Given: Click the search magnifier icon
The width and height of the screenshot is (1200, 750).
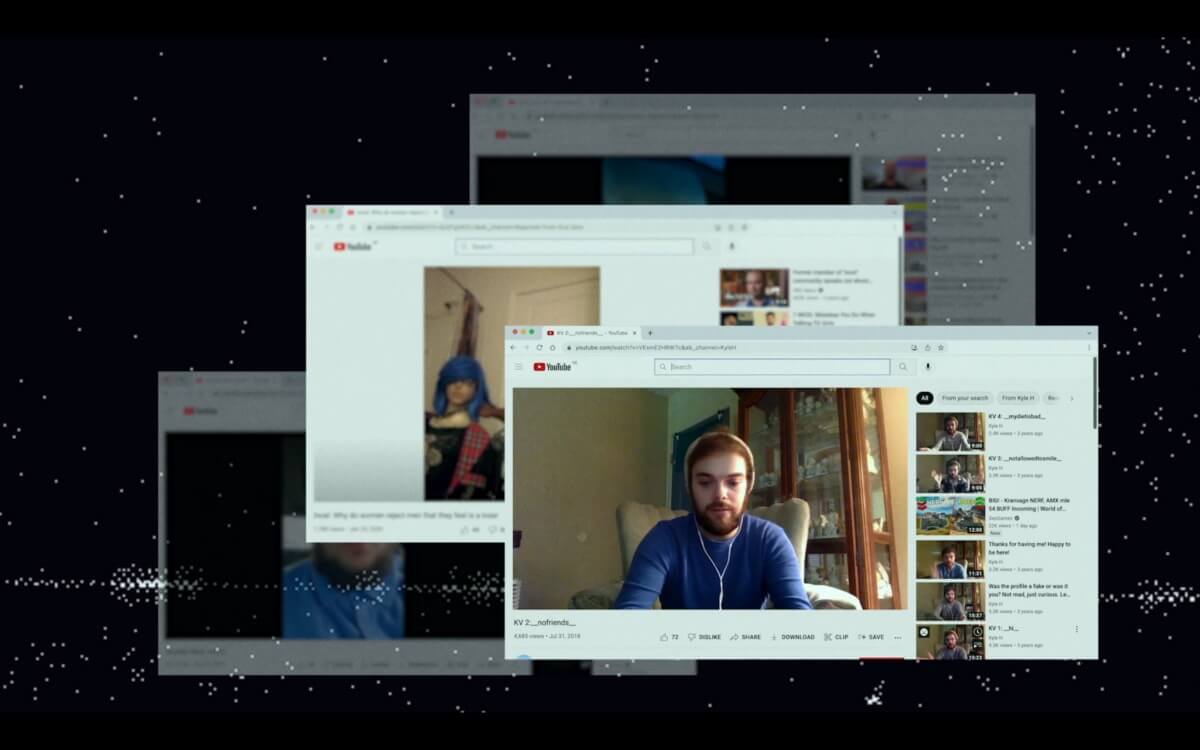Looking at the screenshot, I should (903, 366).
